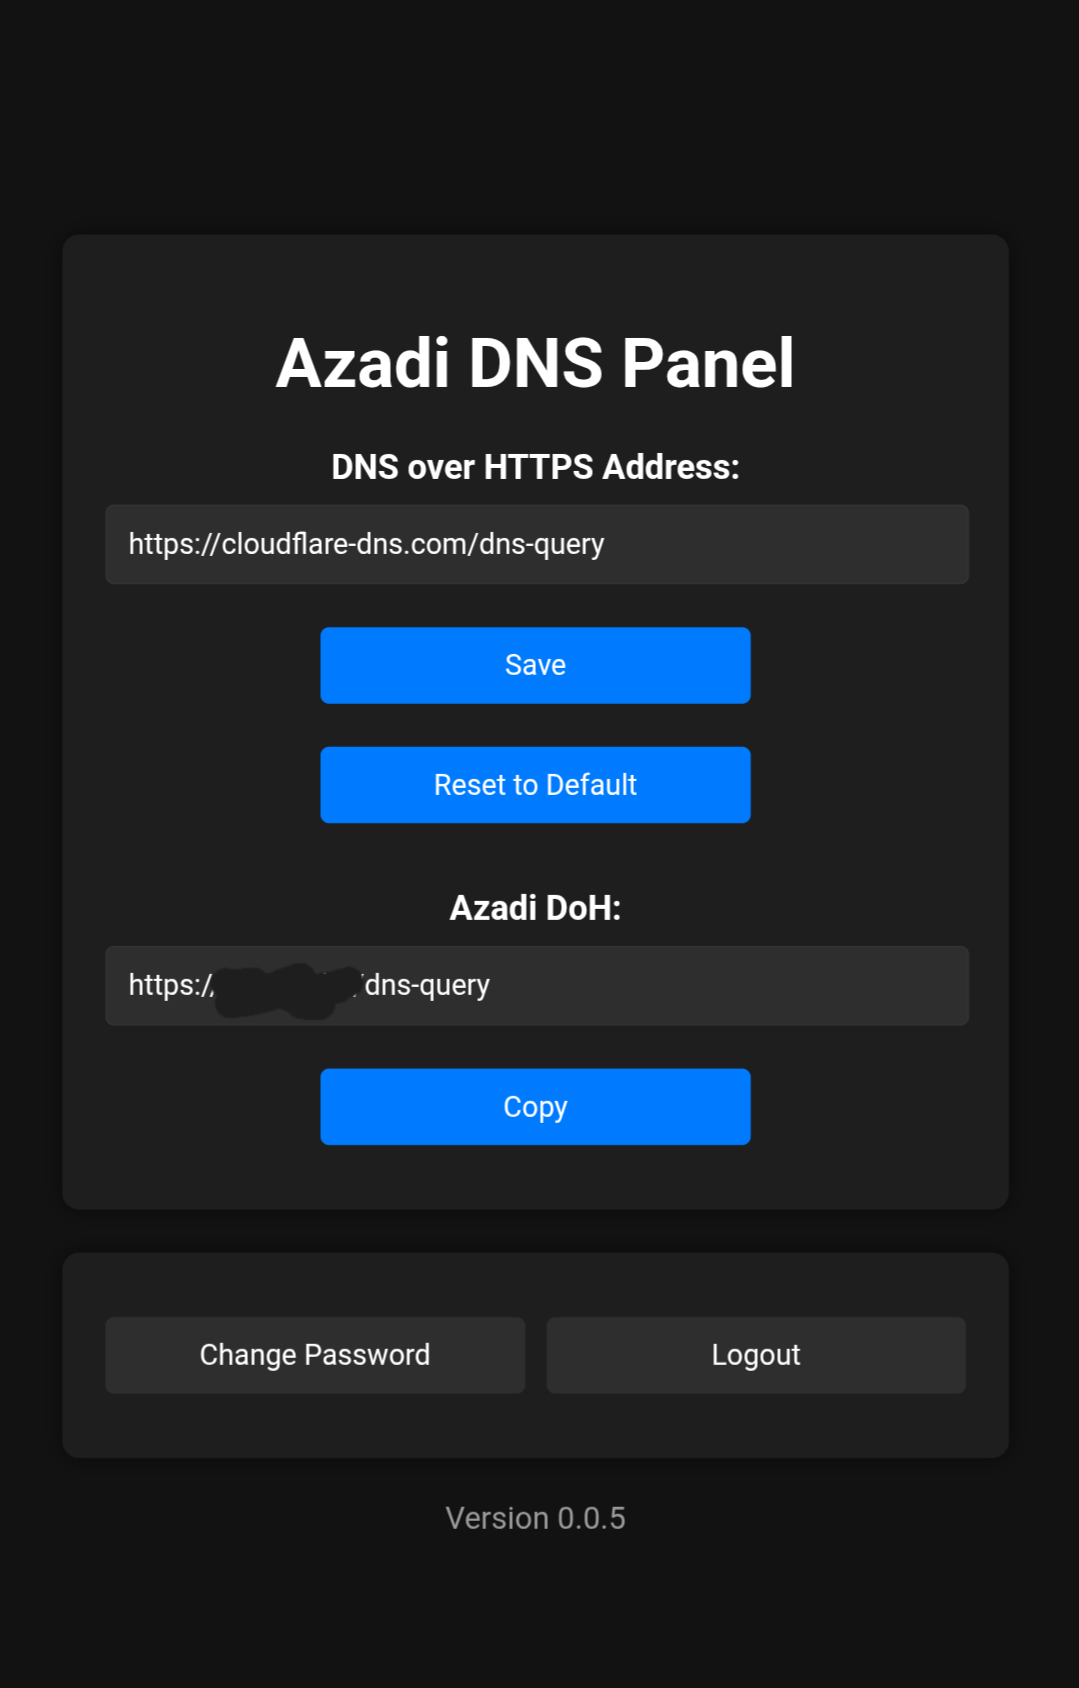Click the DNS over HTTPS Address label
1079x1688 pixels.
[x=535, y=467]
